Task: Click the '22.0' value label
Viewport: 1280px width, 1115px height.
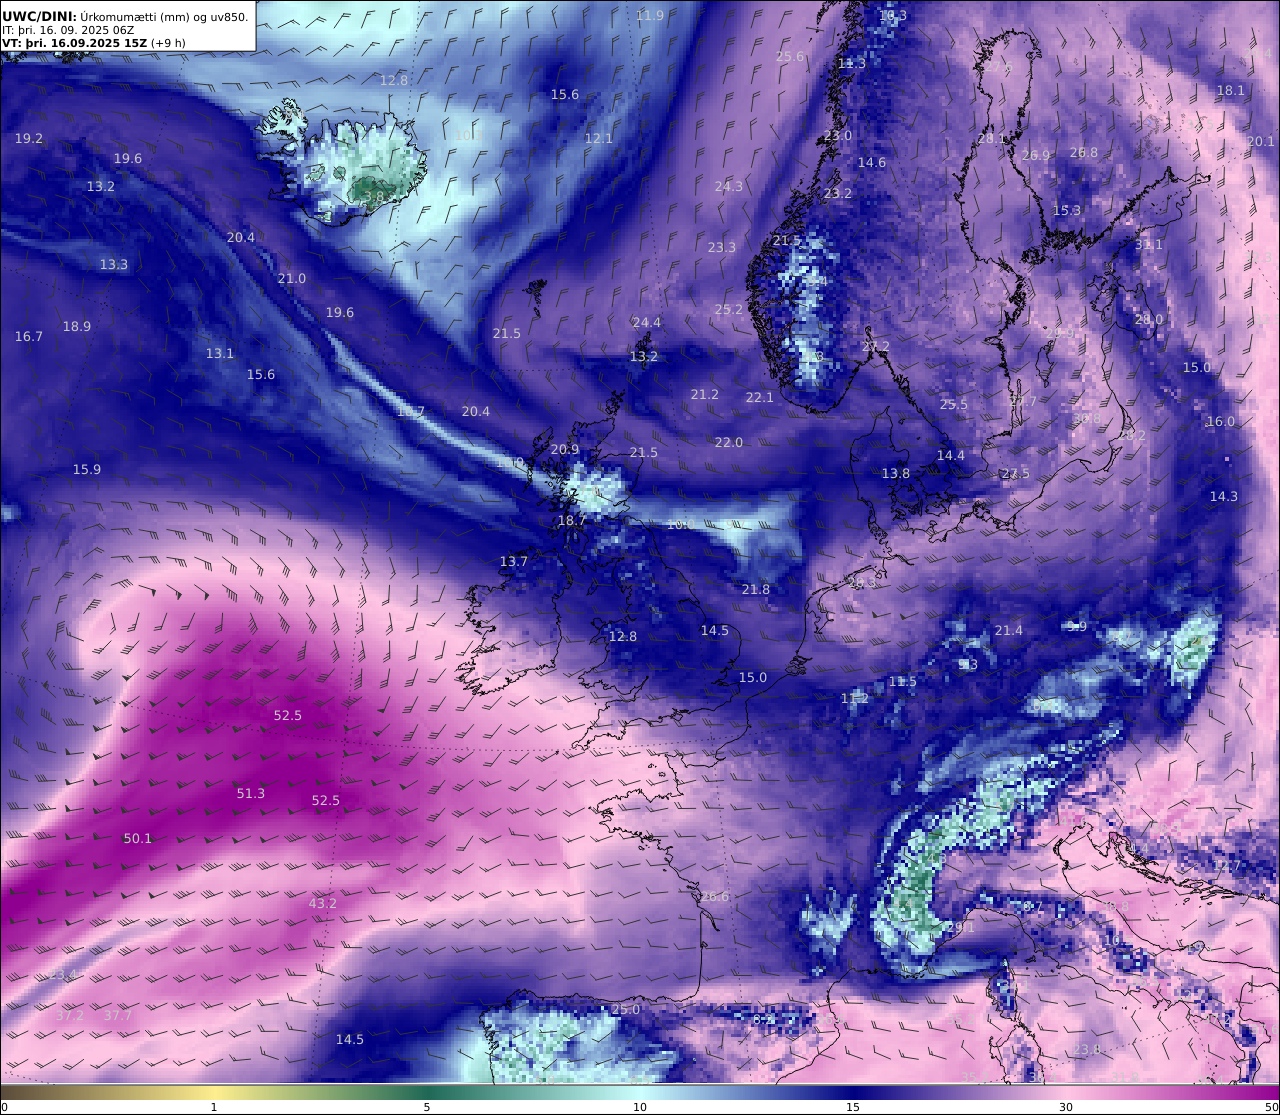Action: click(729, 443)
